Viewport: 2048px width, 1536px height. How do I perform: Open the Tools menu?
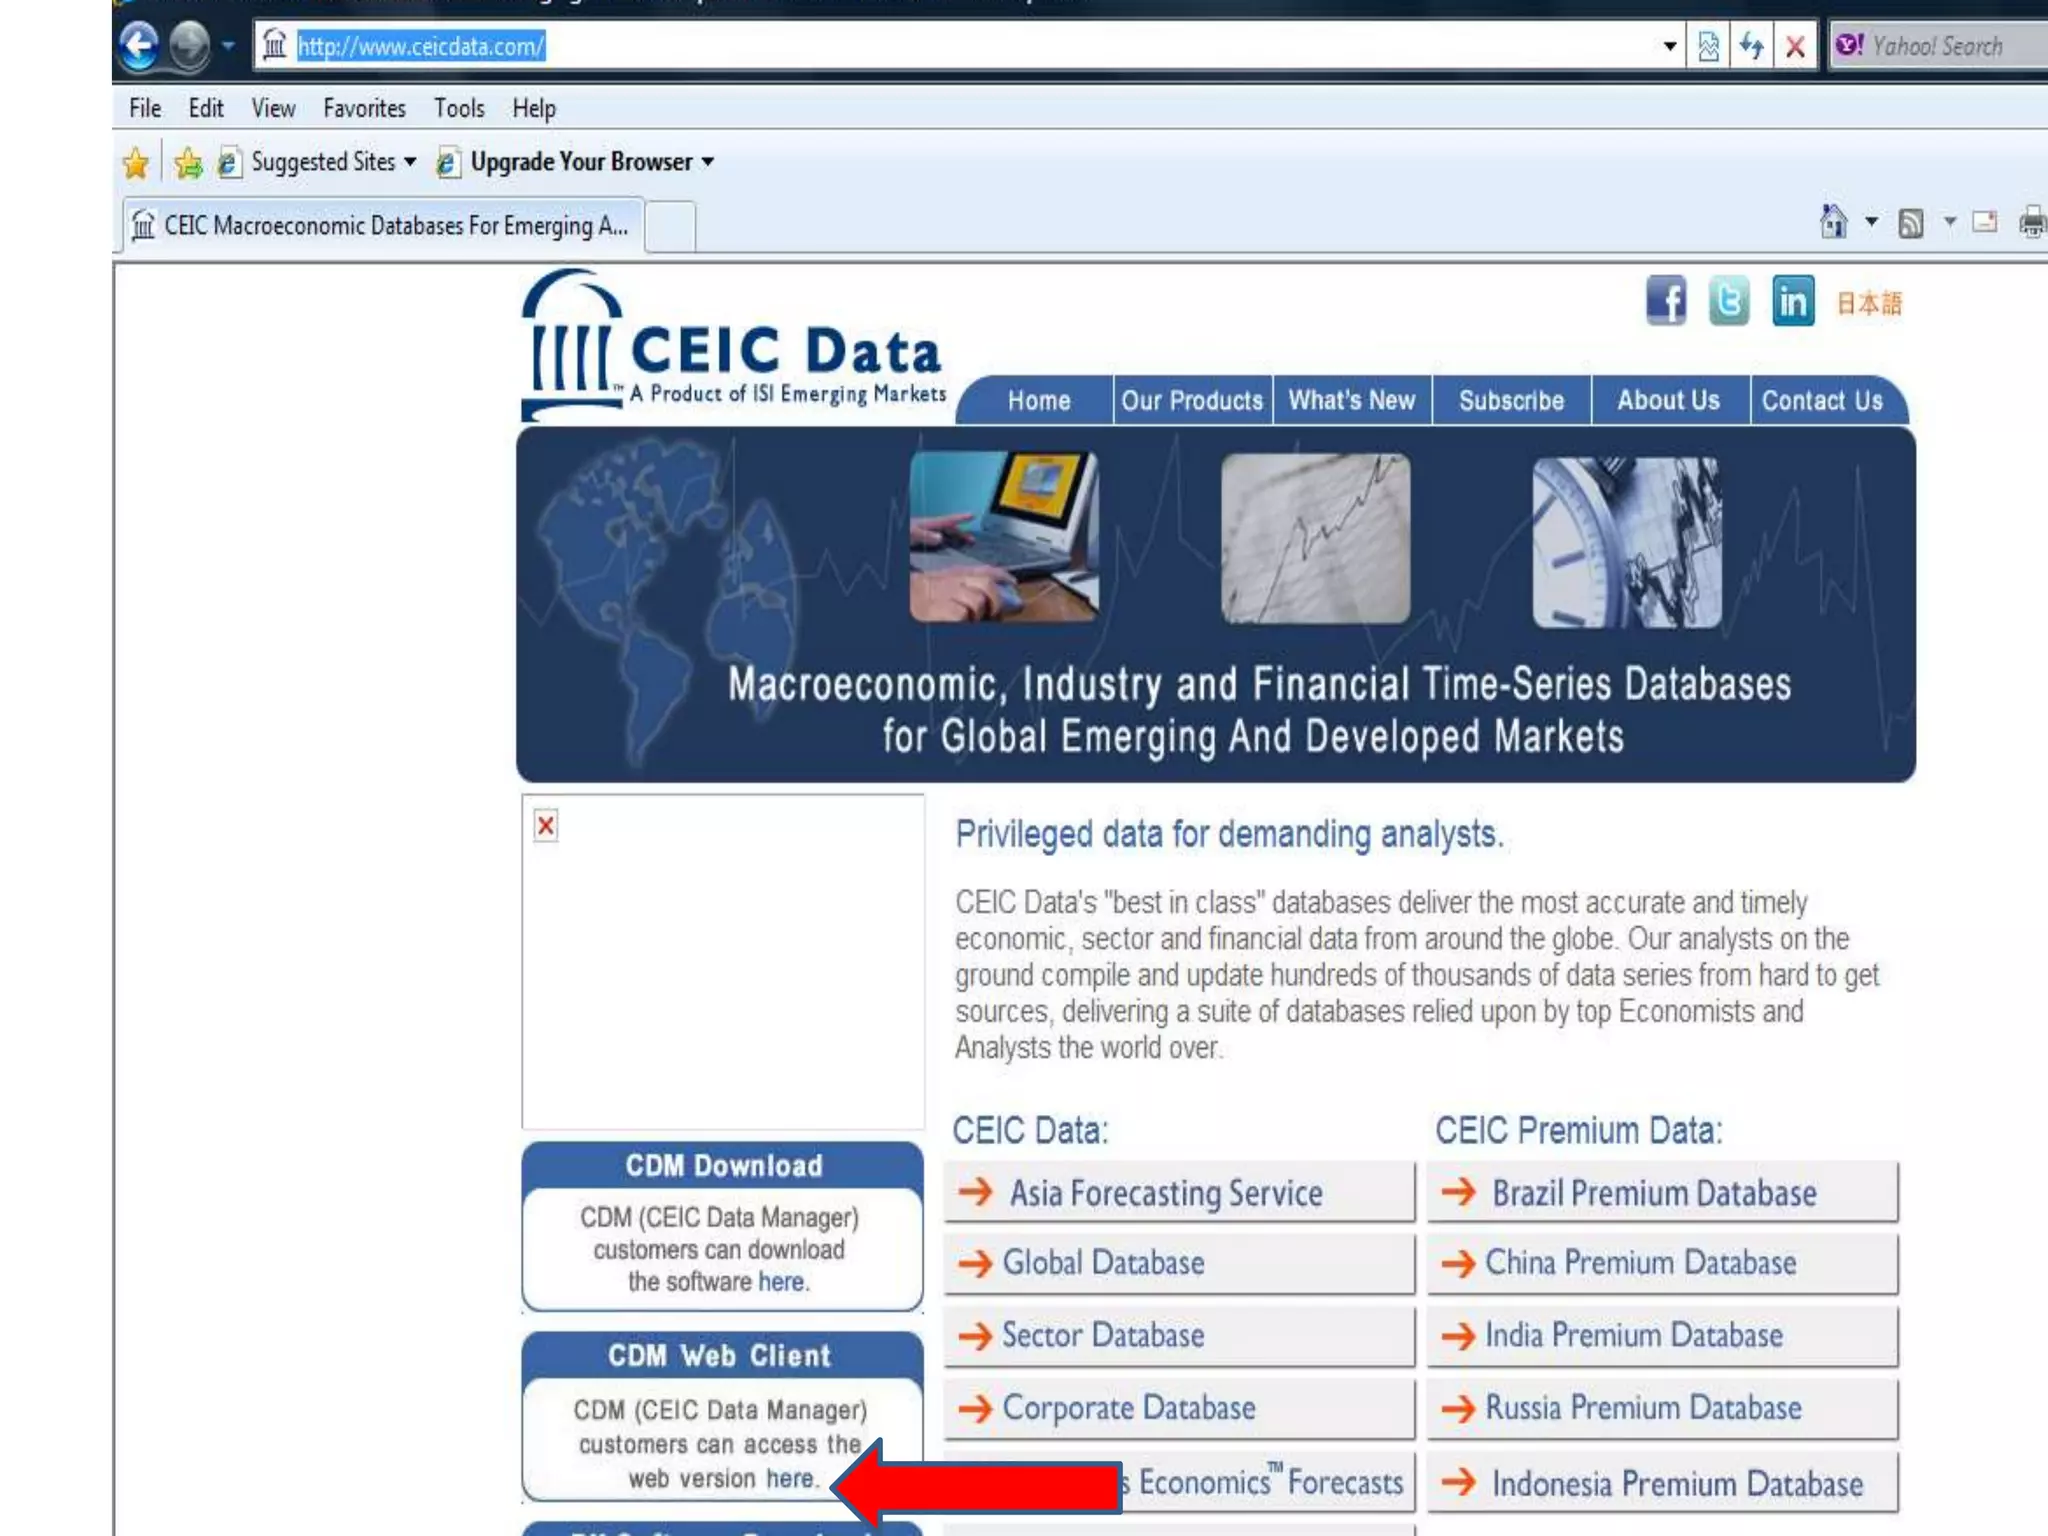pyautogui.click(x=458, y=108)
